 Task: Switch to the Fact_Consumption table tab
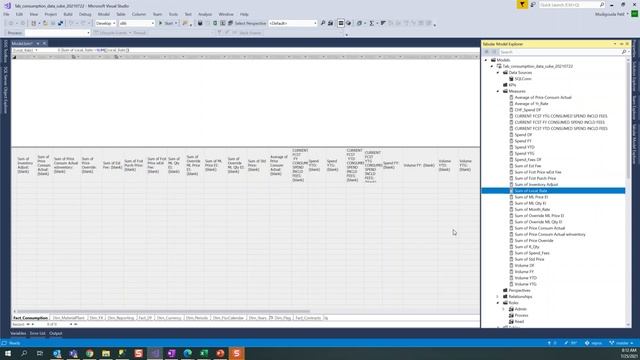(30, 318)
